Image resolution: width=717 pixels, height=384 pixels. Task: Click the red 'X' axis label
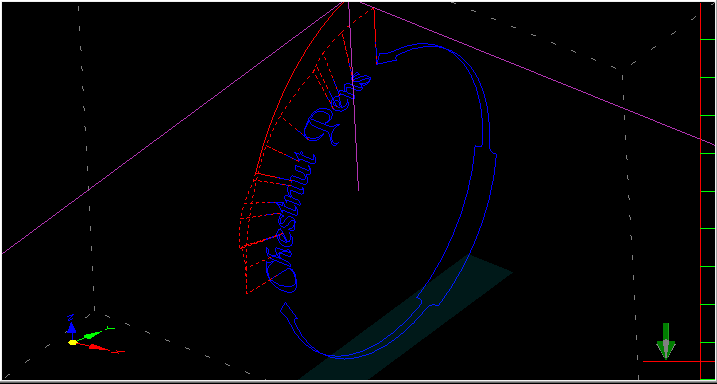point(118,352)
